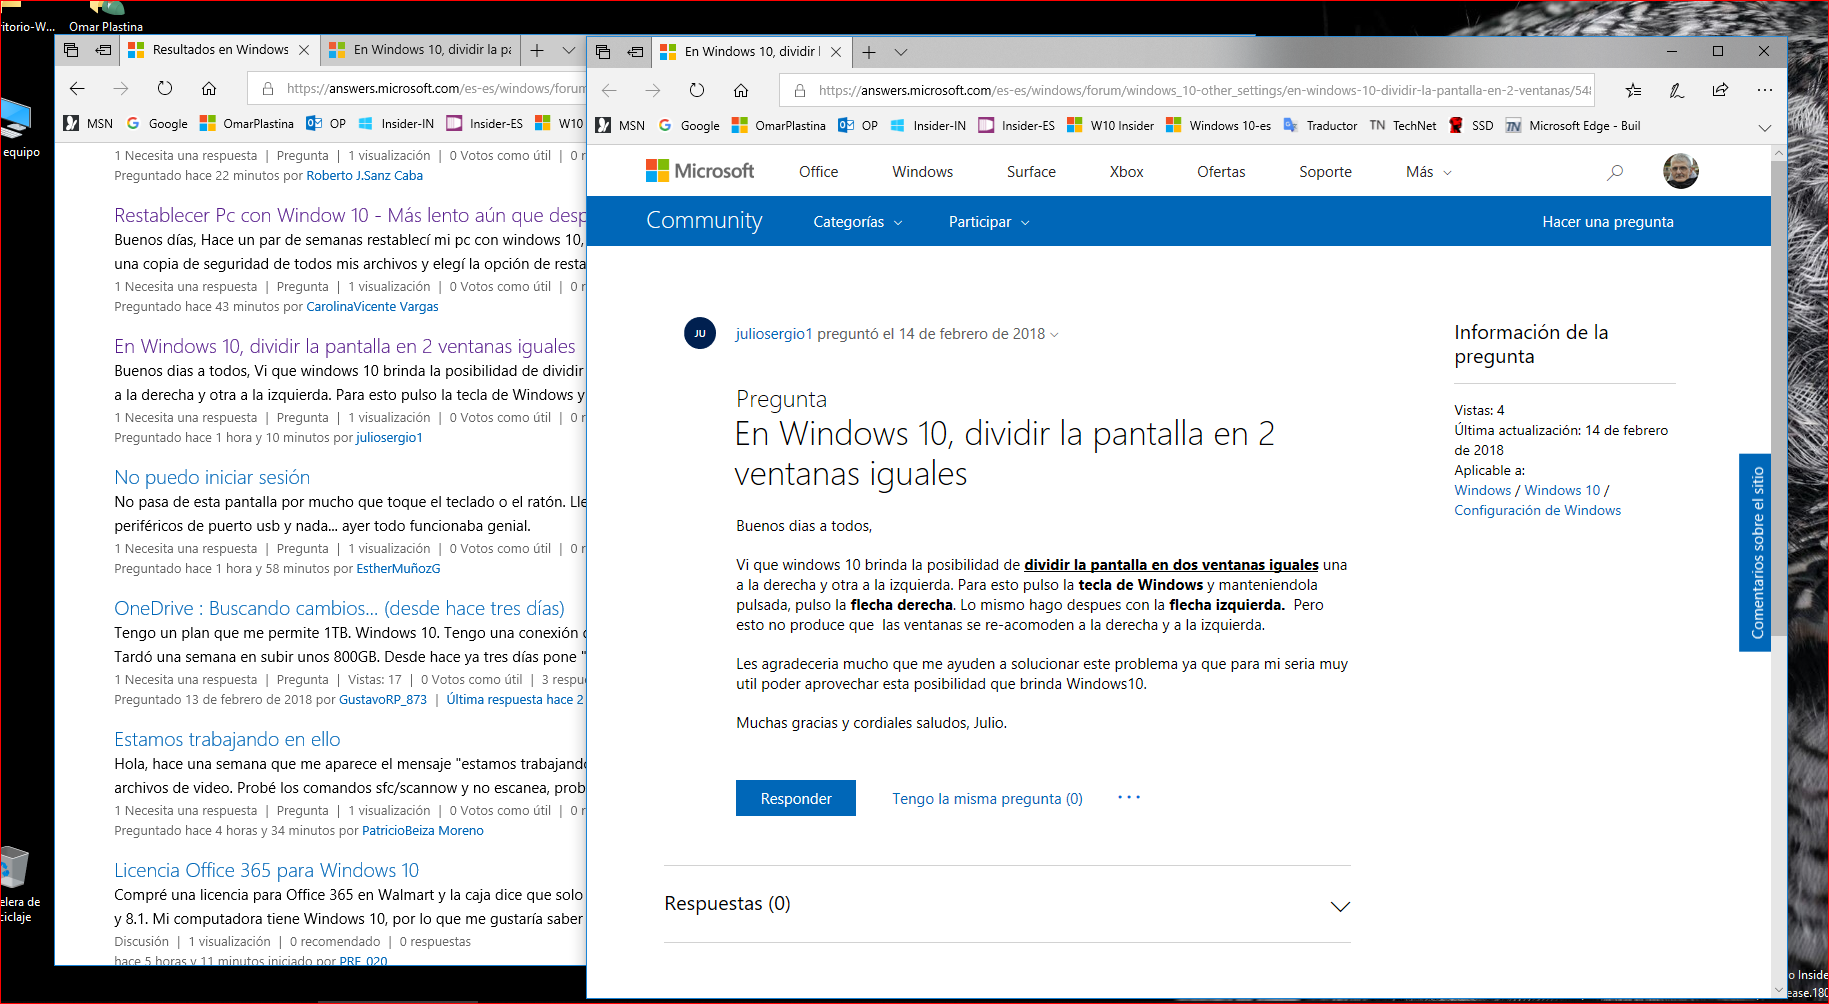Switch to the second tab in the background window
Image resolution: width=1829 pixels, height=1004 pixels.
pyautogui.click(x=421, y=50)
